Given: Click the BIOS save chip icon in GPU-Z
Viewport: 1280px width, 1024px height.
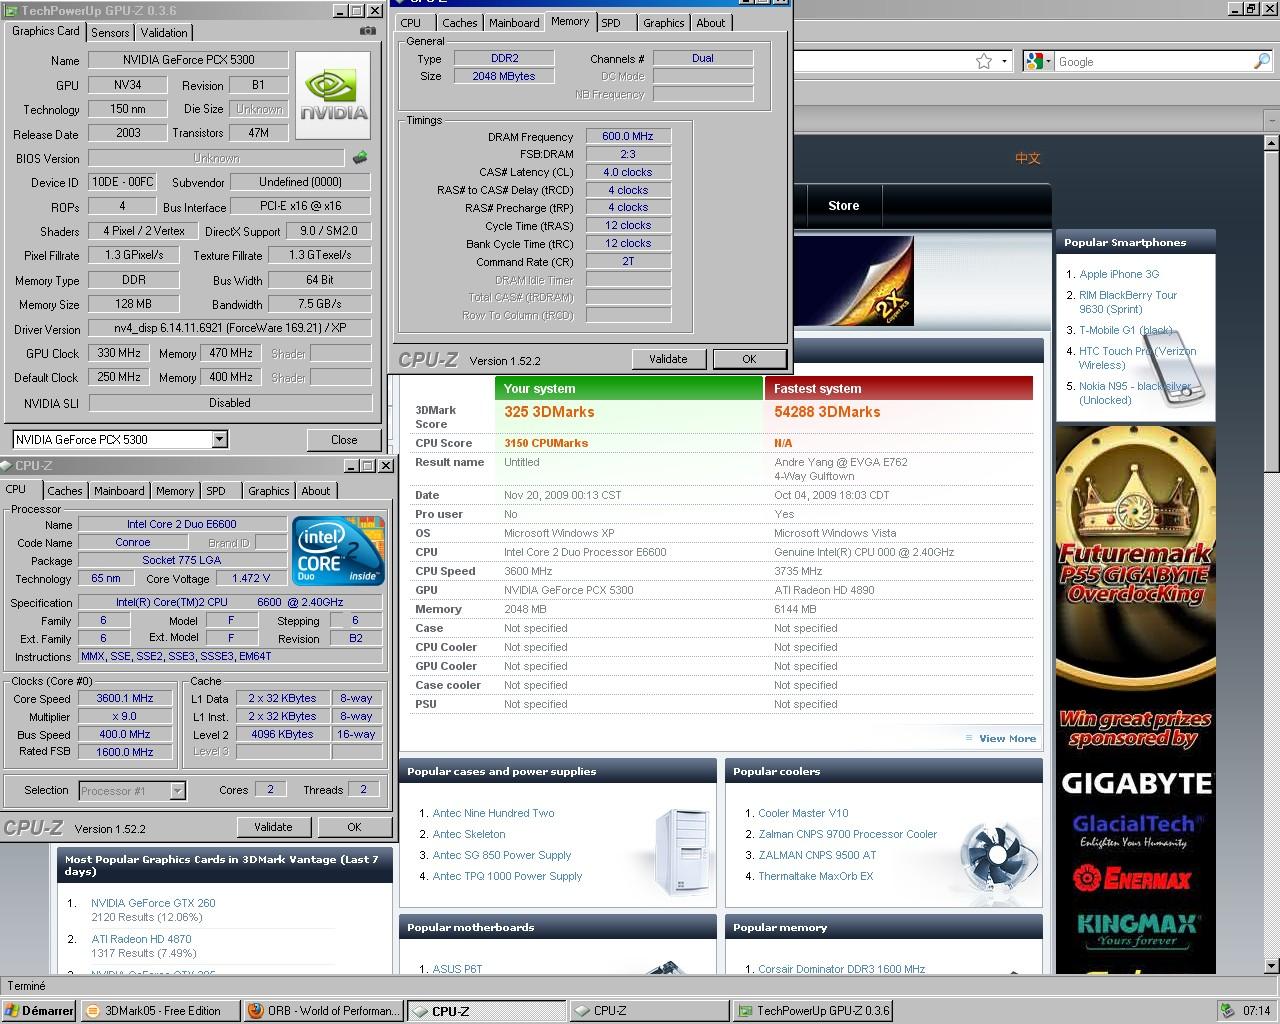Looking at the screenshot, I should click(360, 158).
